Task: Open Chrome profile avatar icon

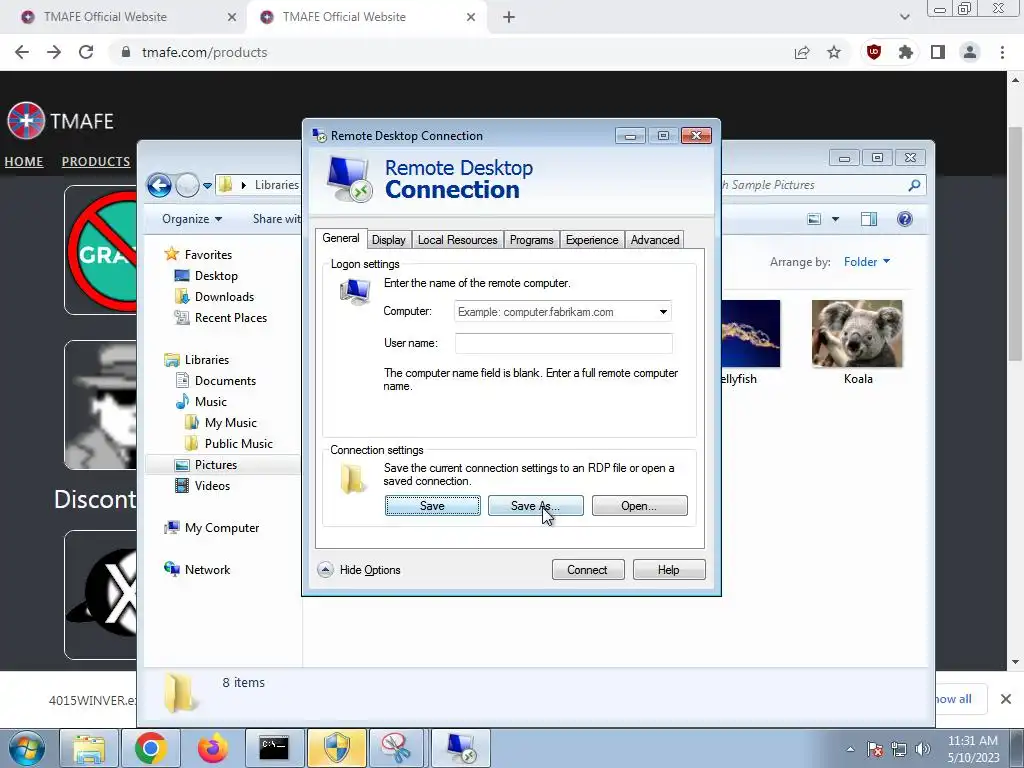Action: (970, 52)
